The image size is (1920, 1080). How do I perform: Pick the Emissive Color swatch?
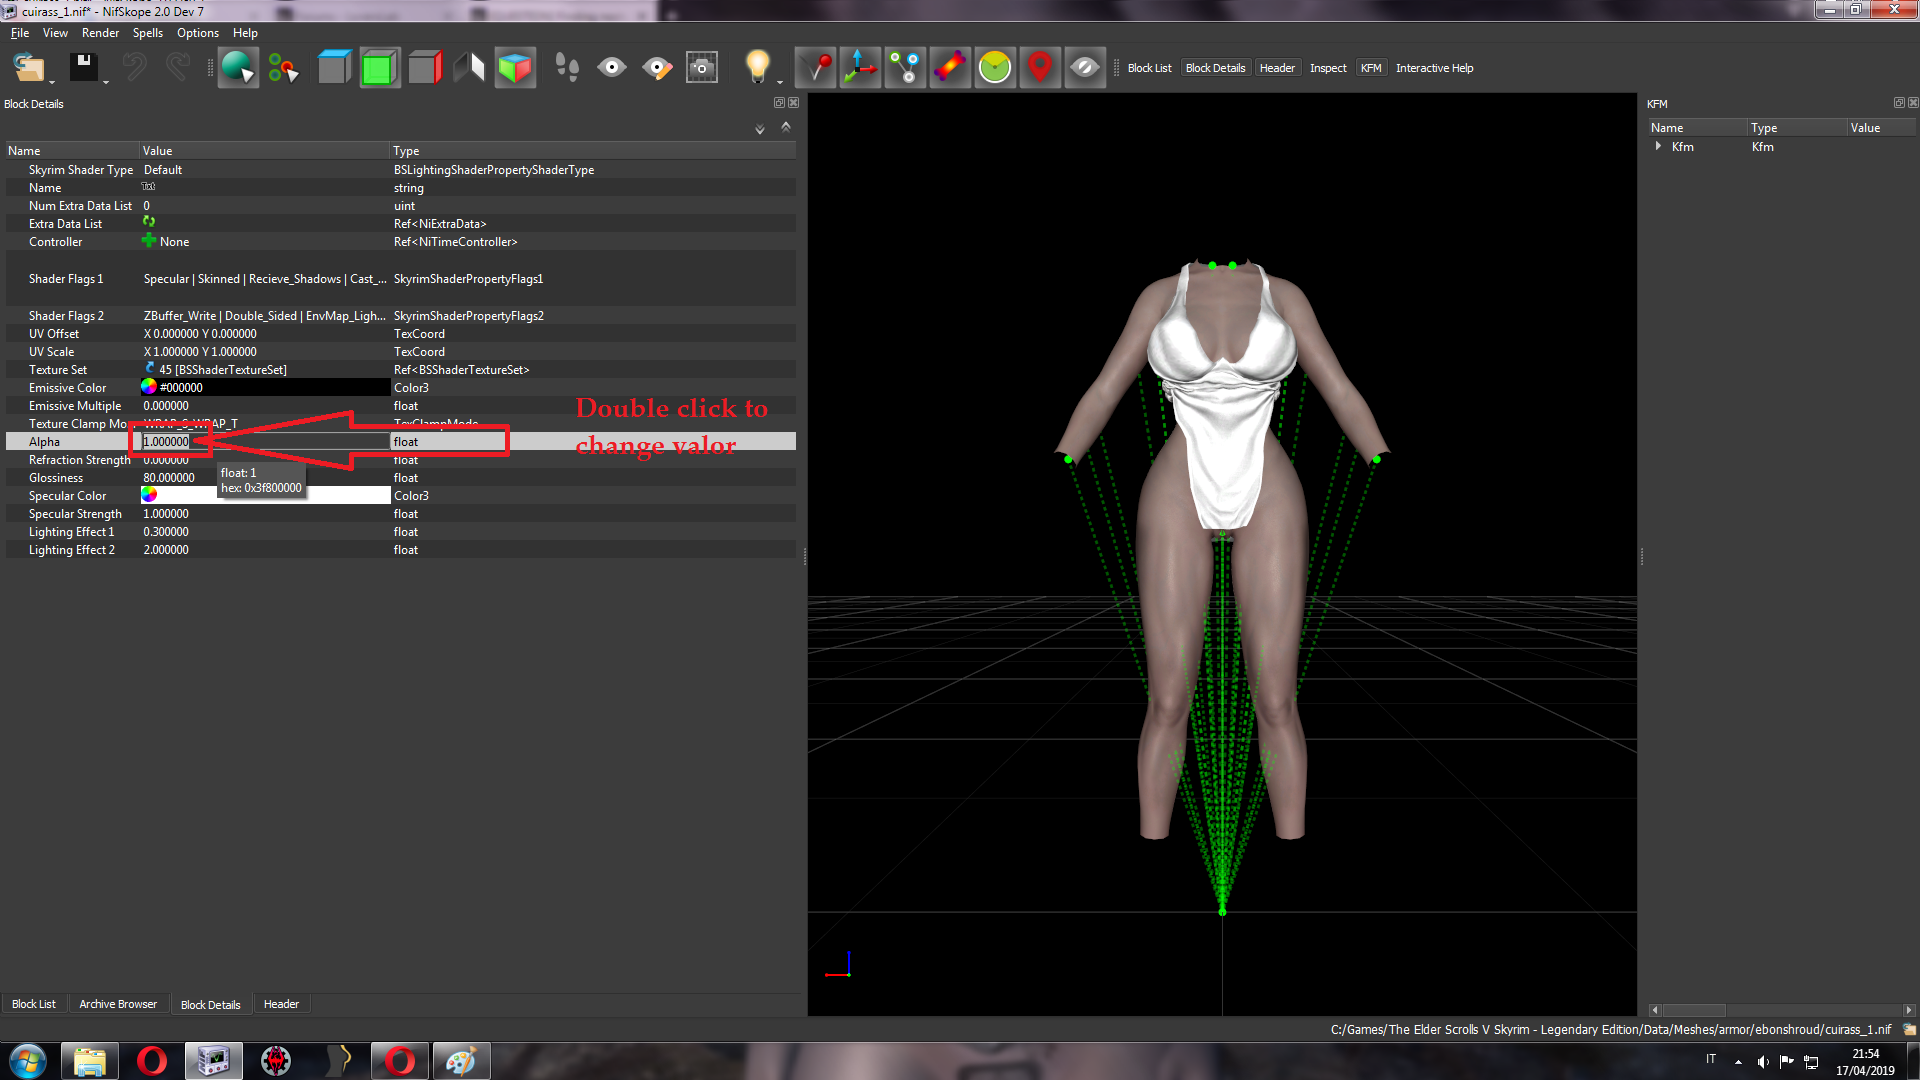pyautogui.click(x=149, y=387)
